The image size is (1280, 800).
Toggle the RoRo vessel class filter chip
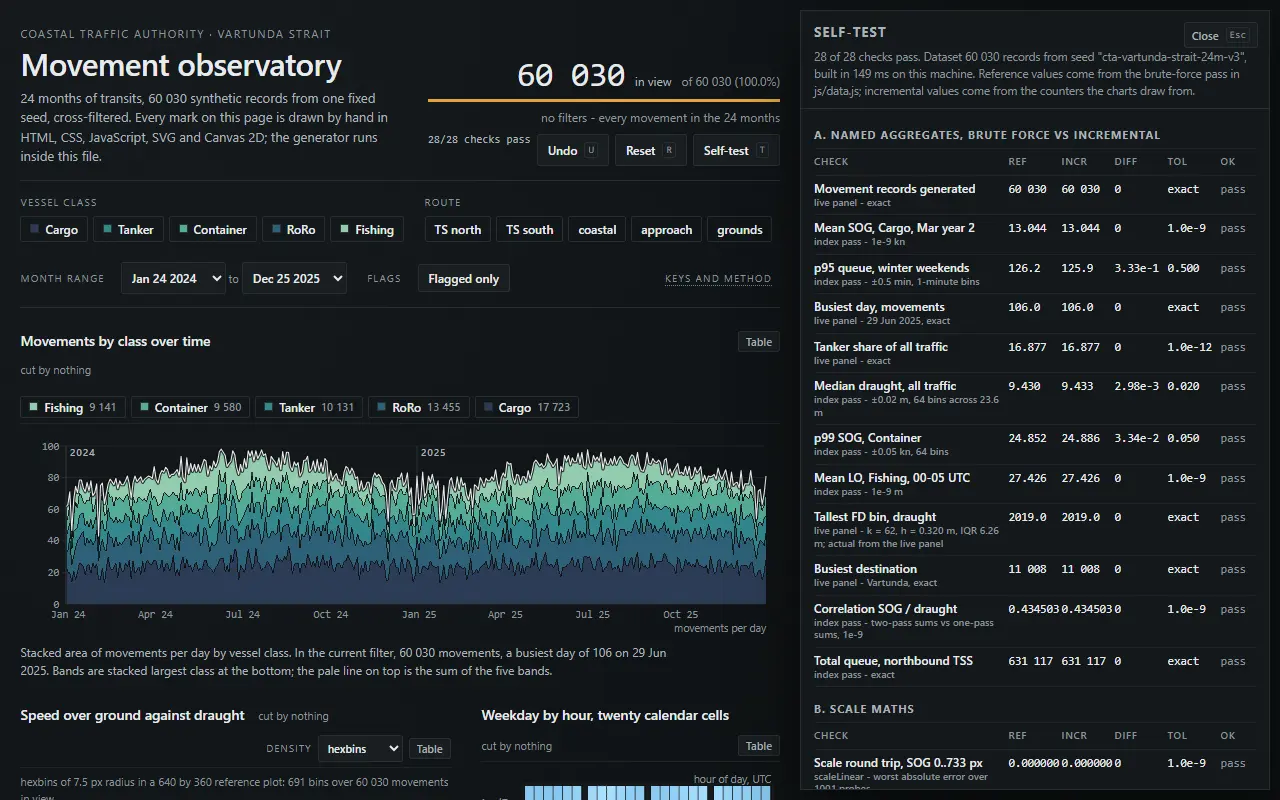(293, 229)
